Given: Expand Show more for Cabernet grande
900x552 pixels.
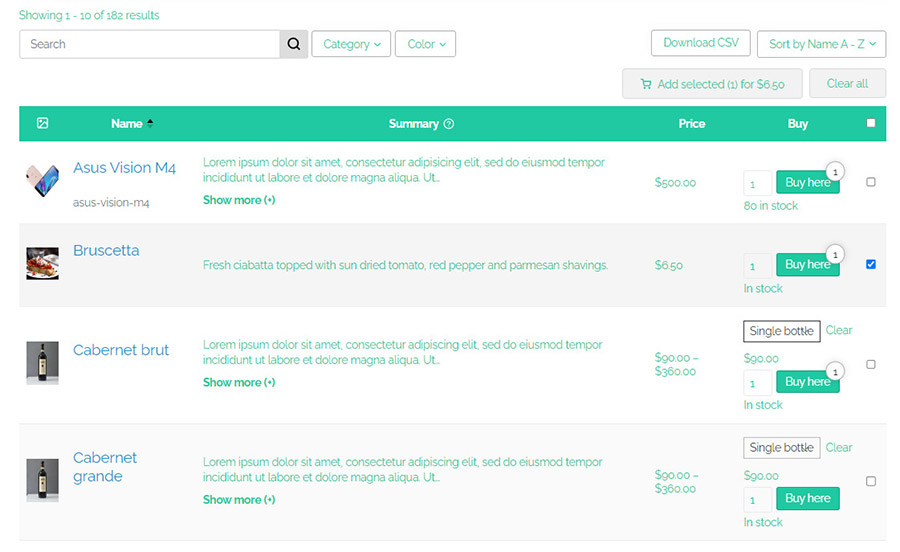Looking at the screenshot, I should coord(239,500).
